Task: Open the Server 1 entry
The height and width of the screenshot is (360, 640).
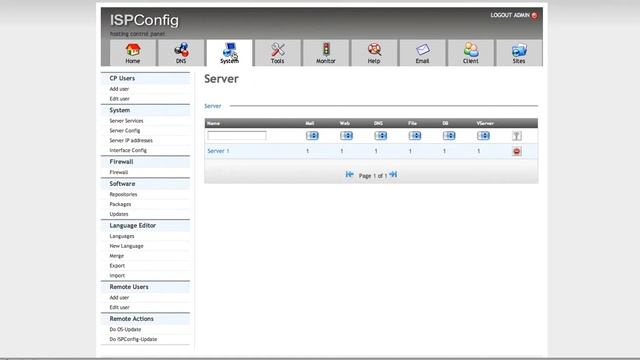Action: coord(218,151)
